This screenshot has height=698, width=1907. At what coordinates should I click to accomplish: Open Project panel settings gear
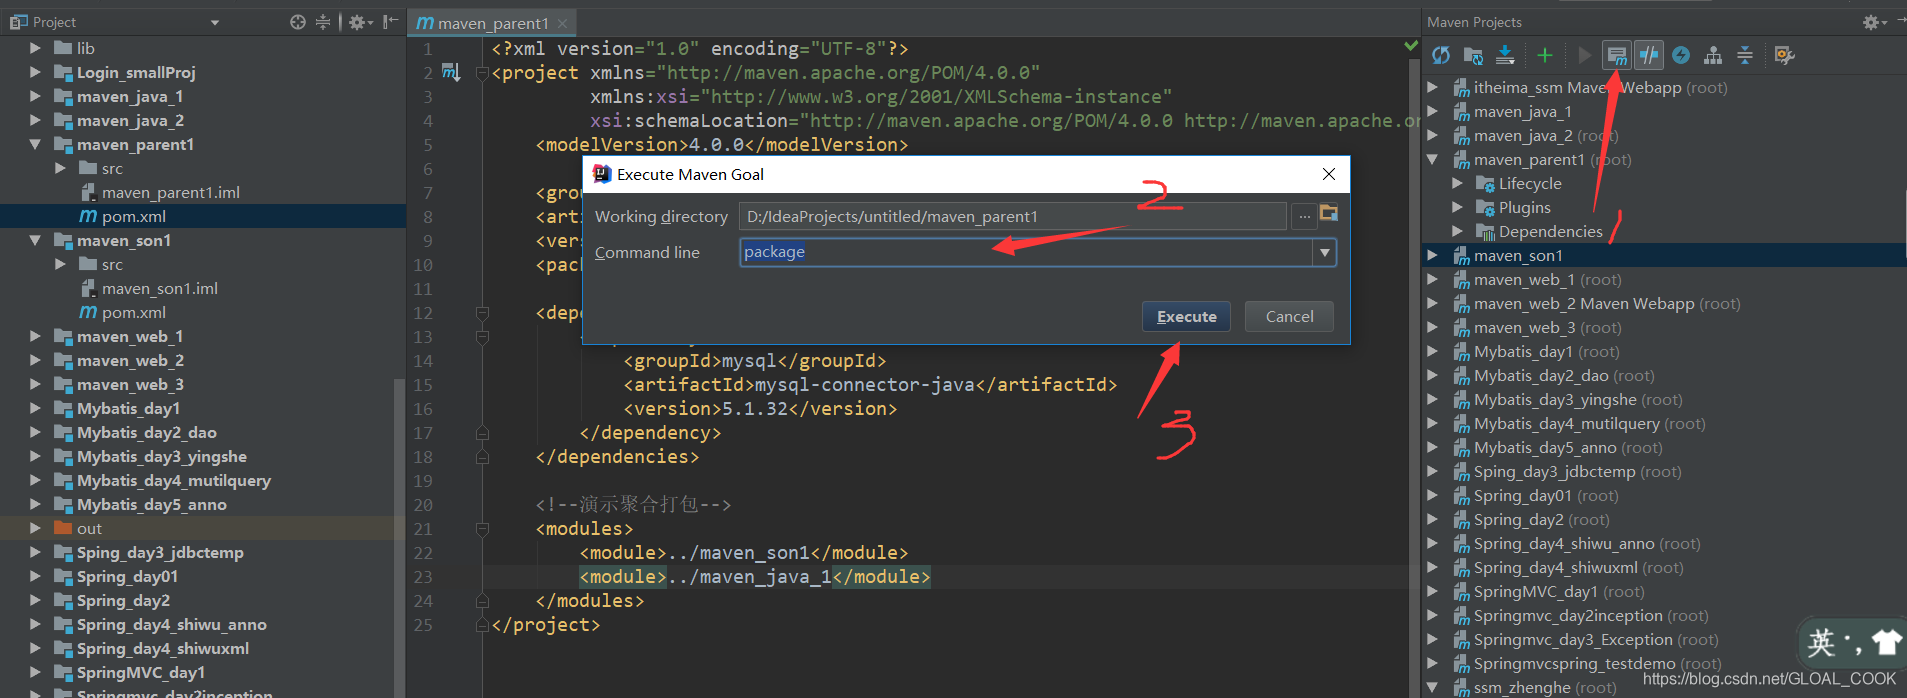pyautogui.click(x=360, y=22)
